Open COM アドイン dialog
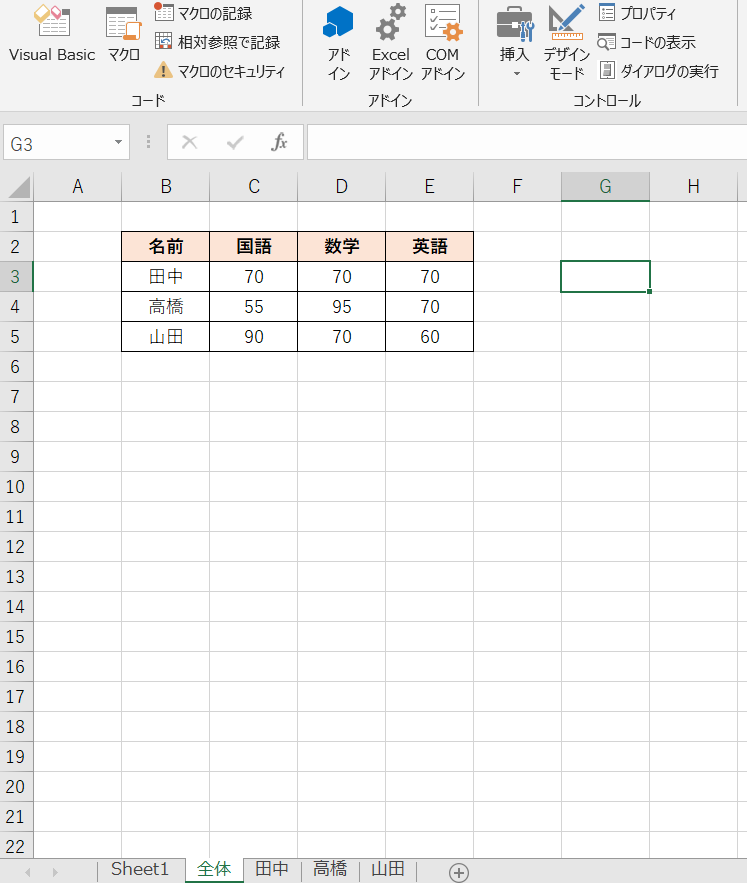 click(443, 43)
